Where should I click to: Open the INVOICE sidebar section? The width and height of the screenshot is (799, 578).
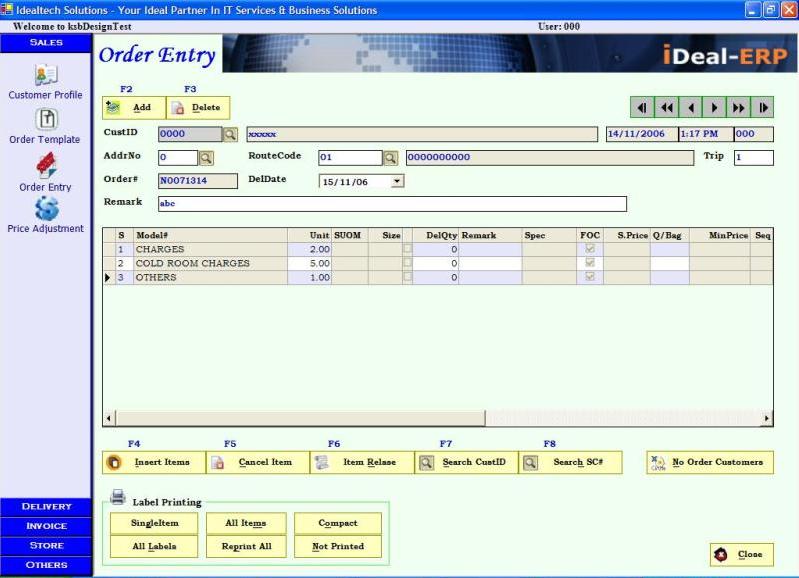click(x=46, y=526)
